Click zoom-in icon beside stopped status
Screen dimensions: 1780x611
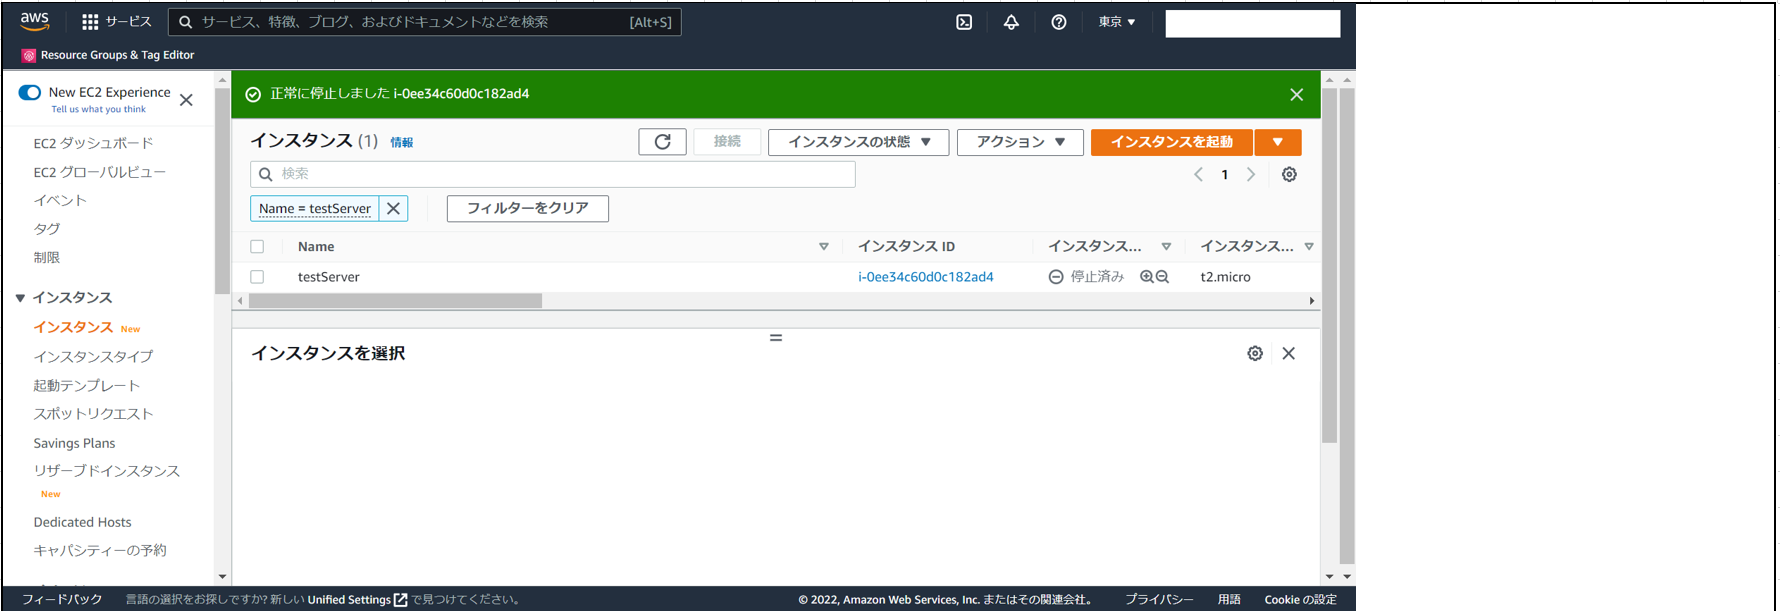[x=1147, y=277]
